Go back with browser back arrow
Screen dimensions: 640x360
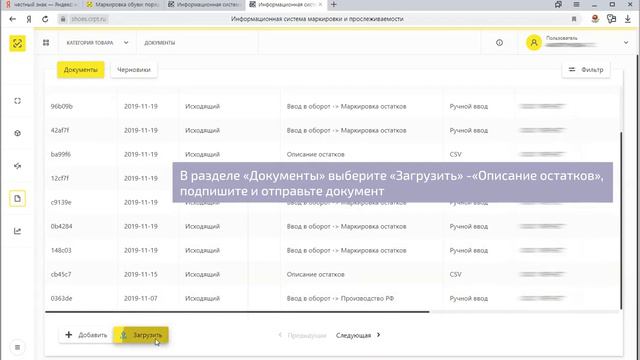(x=12, y=19)
